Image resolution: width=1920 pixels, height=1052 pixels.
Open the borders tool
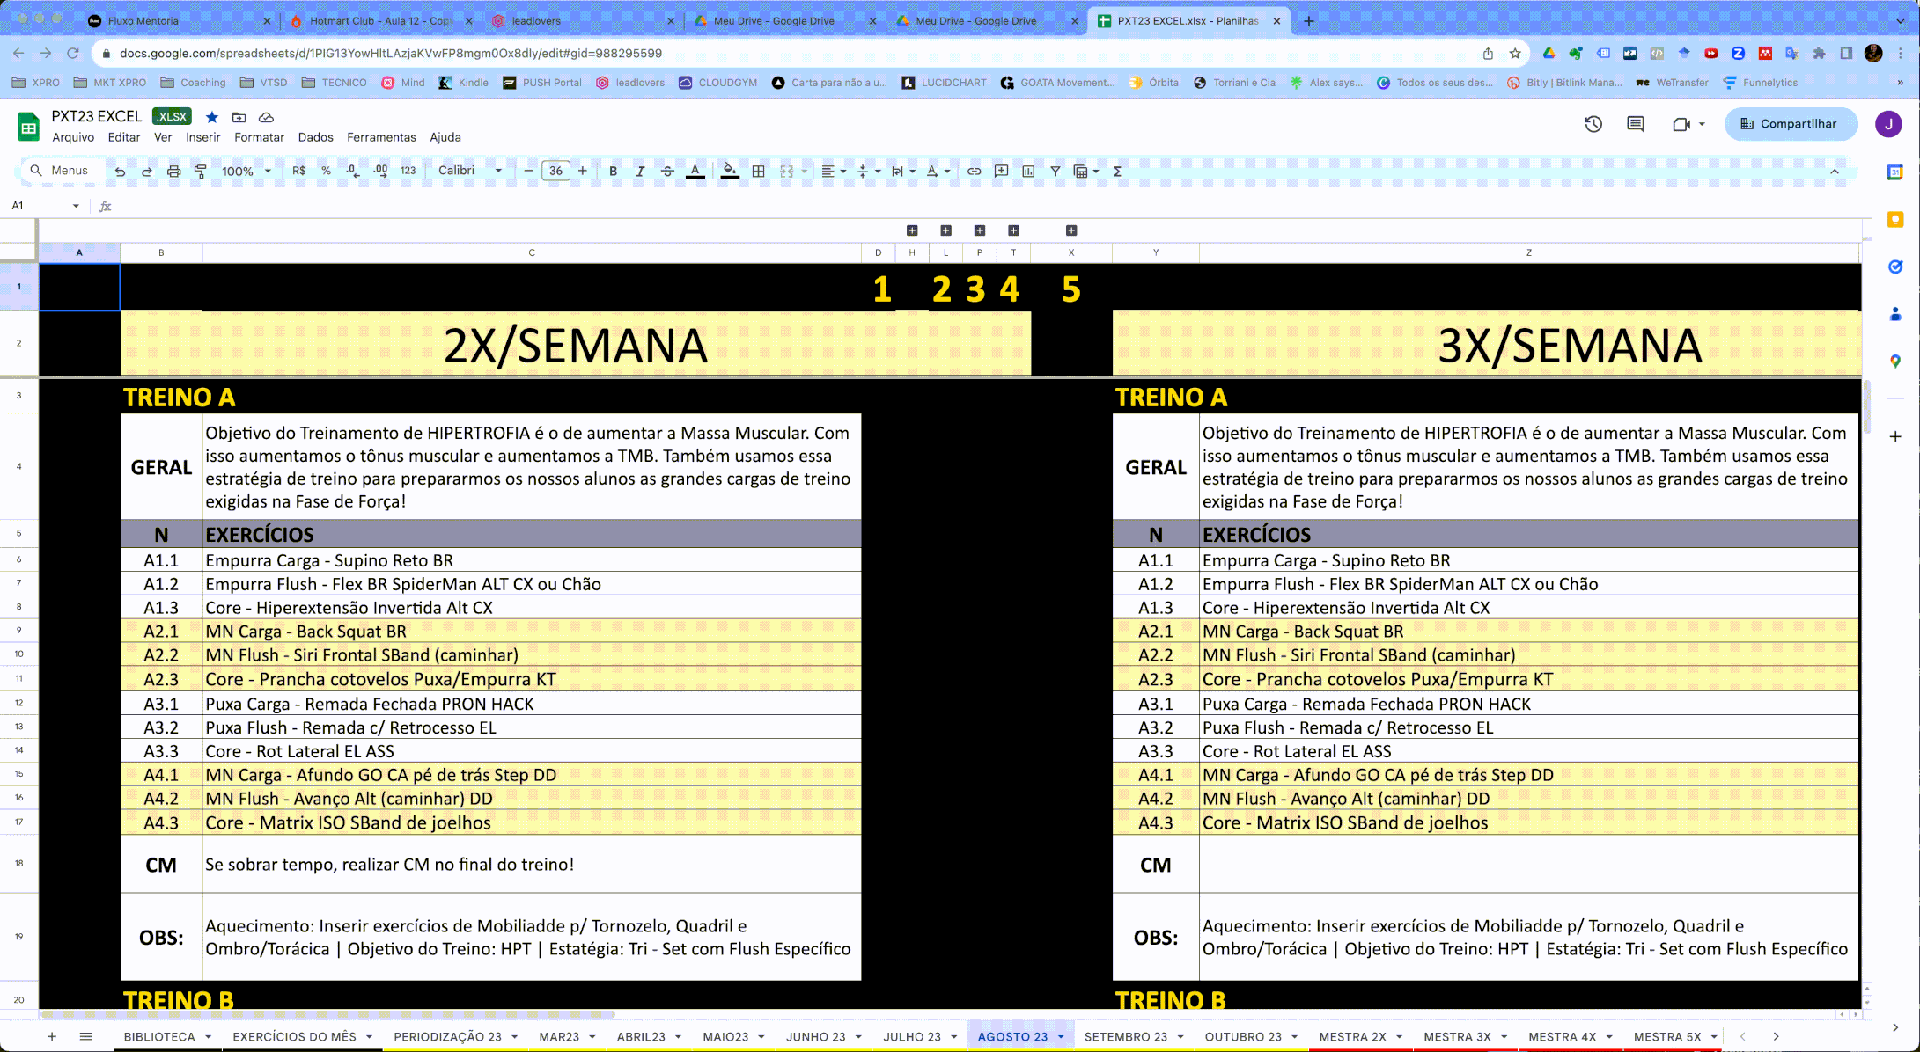coord(759,171)
